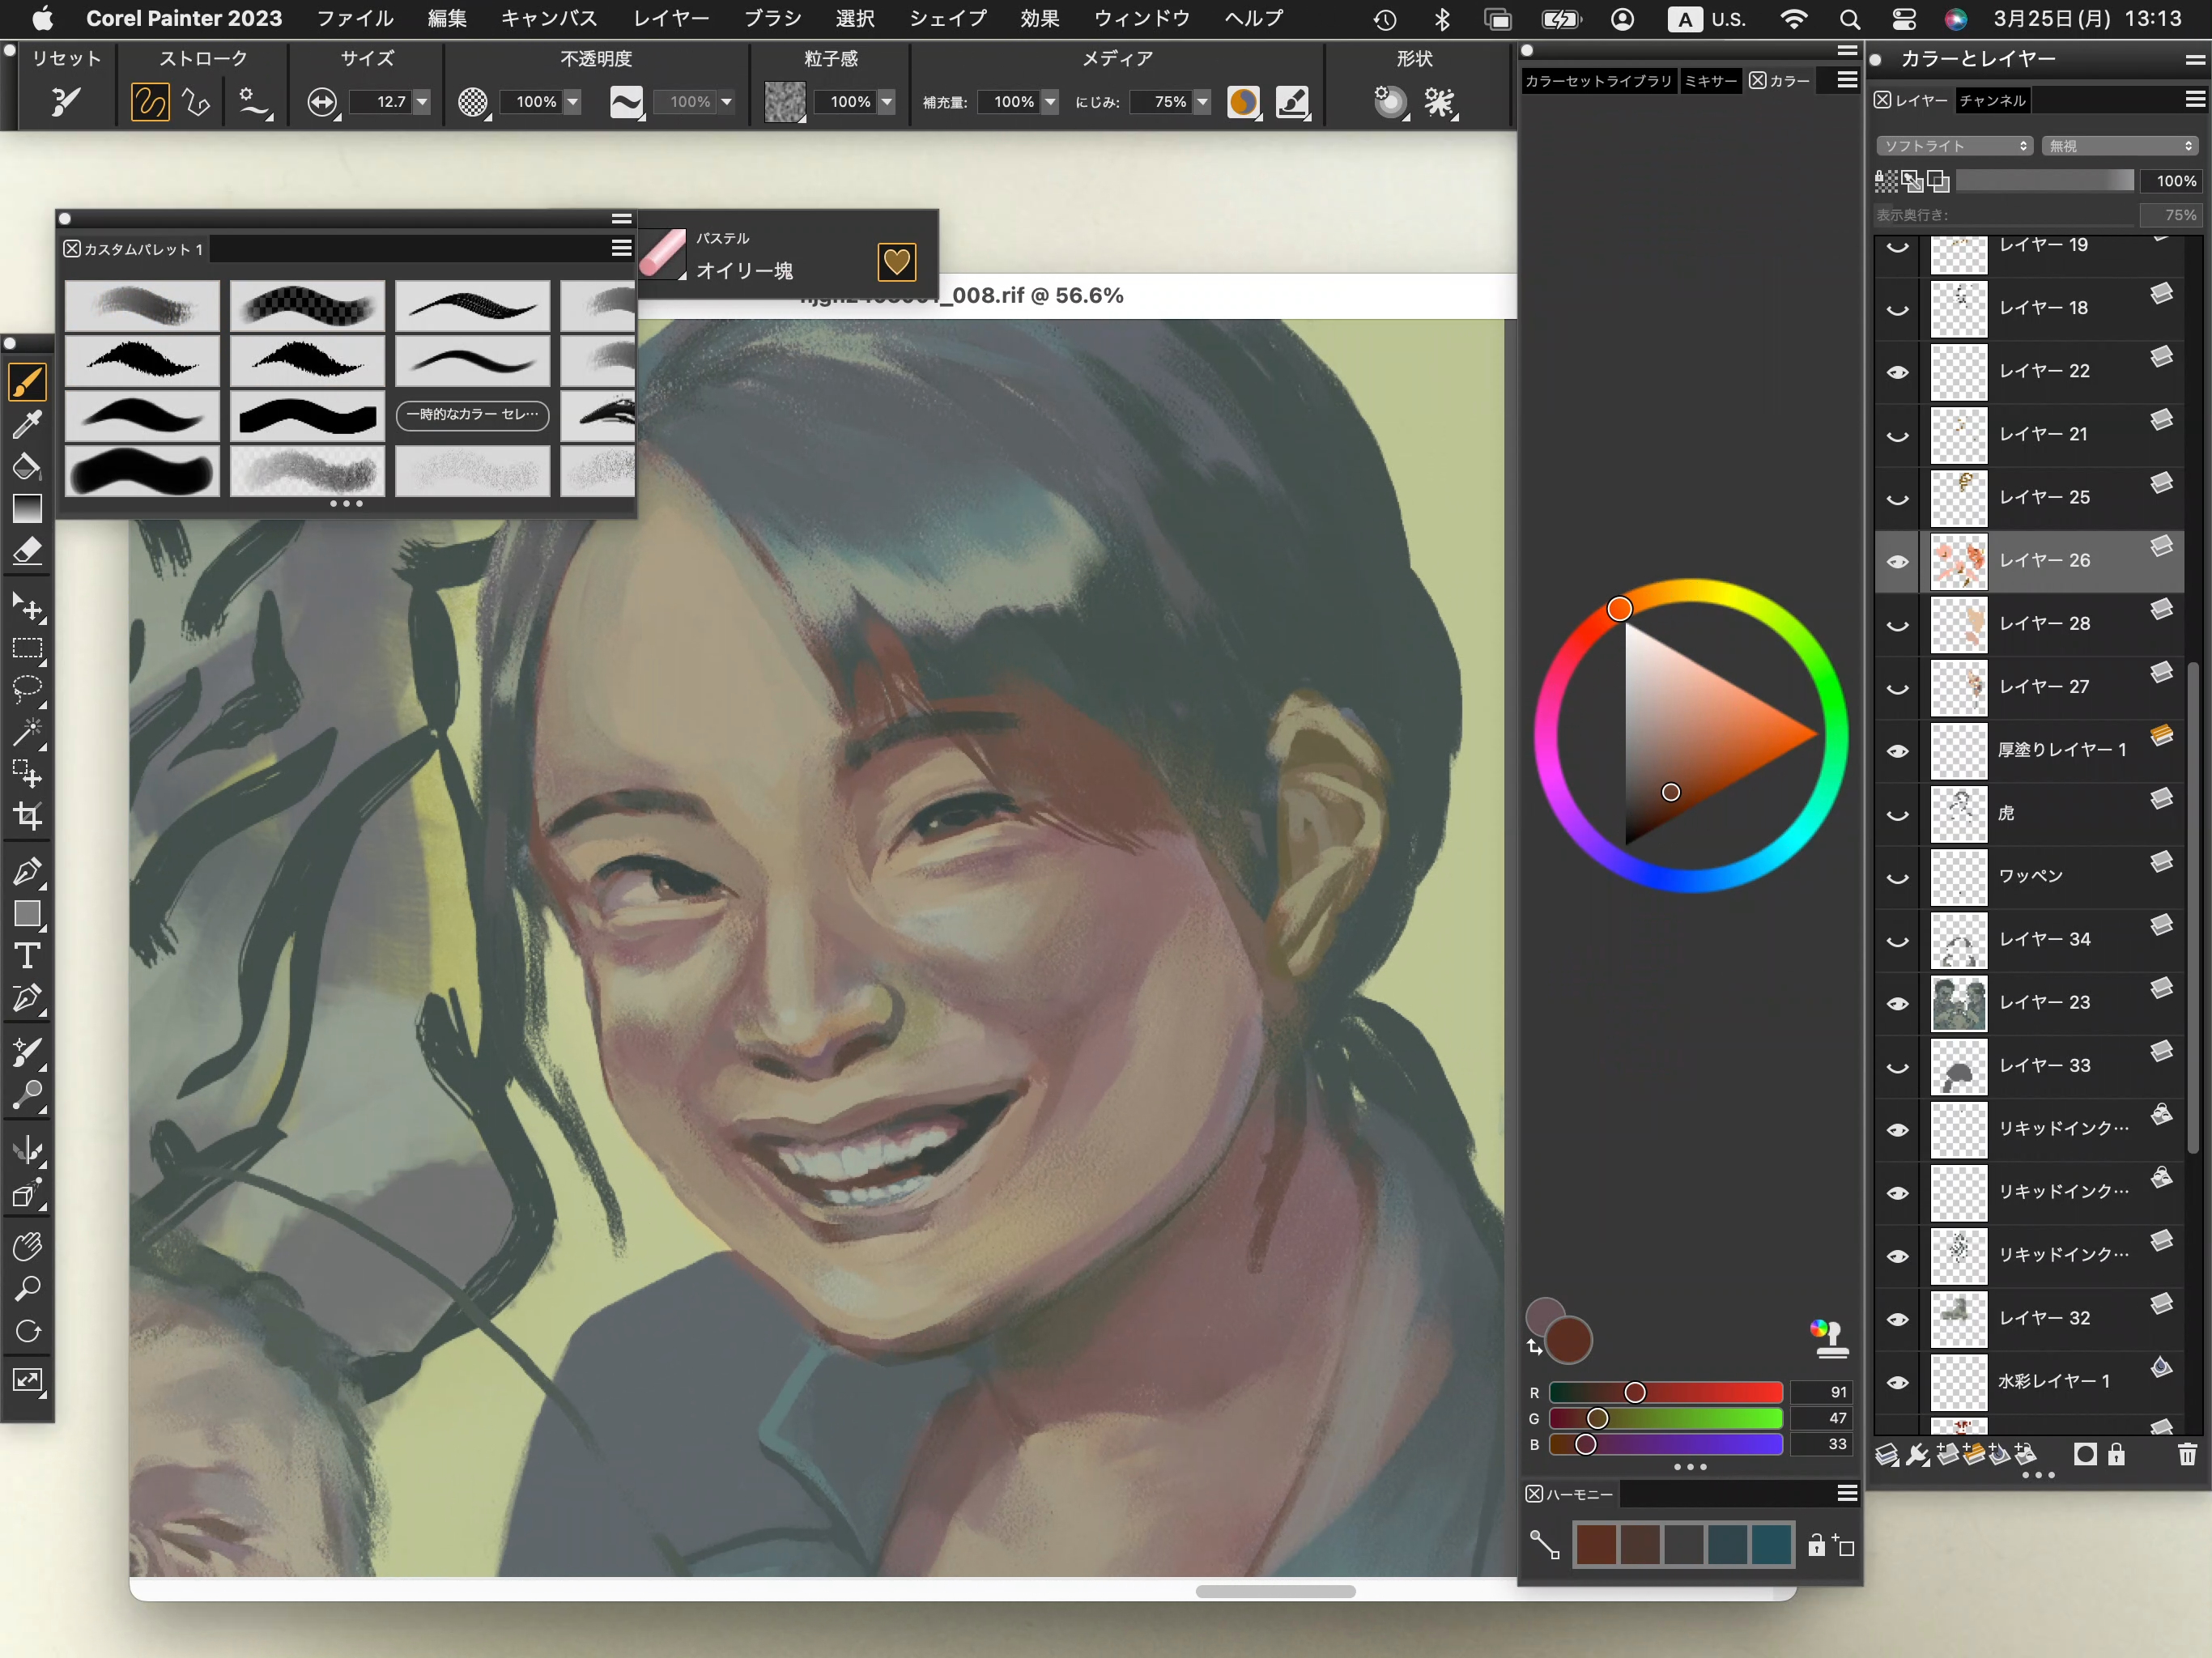The width and height of the screenshot is (2212, 1658).
Task: Adjust the layer opacity slider
Action: pyautogui.click(x=2044, y=181)
